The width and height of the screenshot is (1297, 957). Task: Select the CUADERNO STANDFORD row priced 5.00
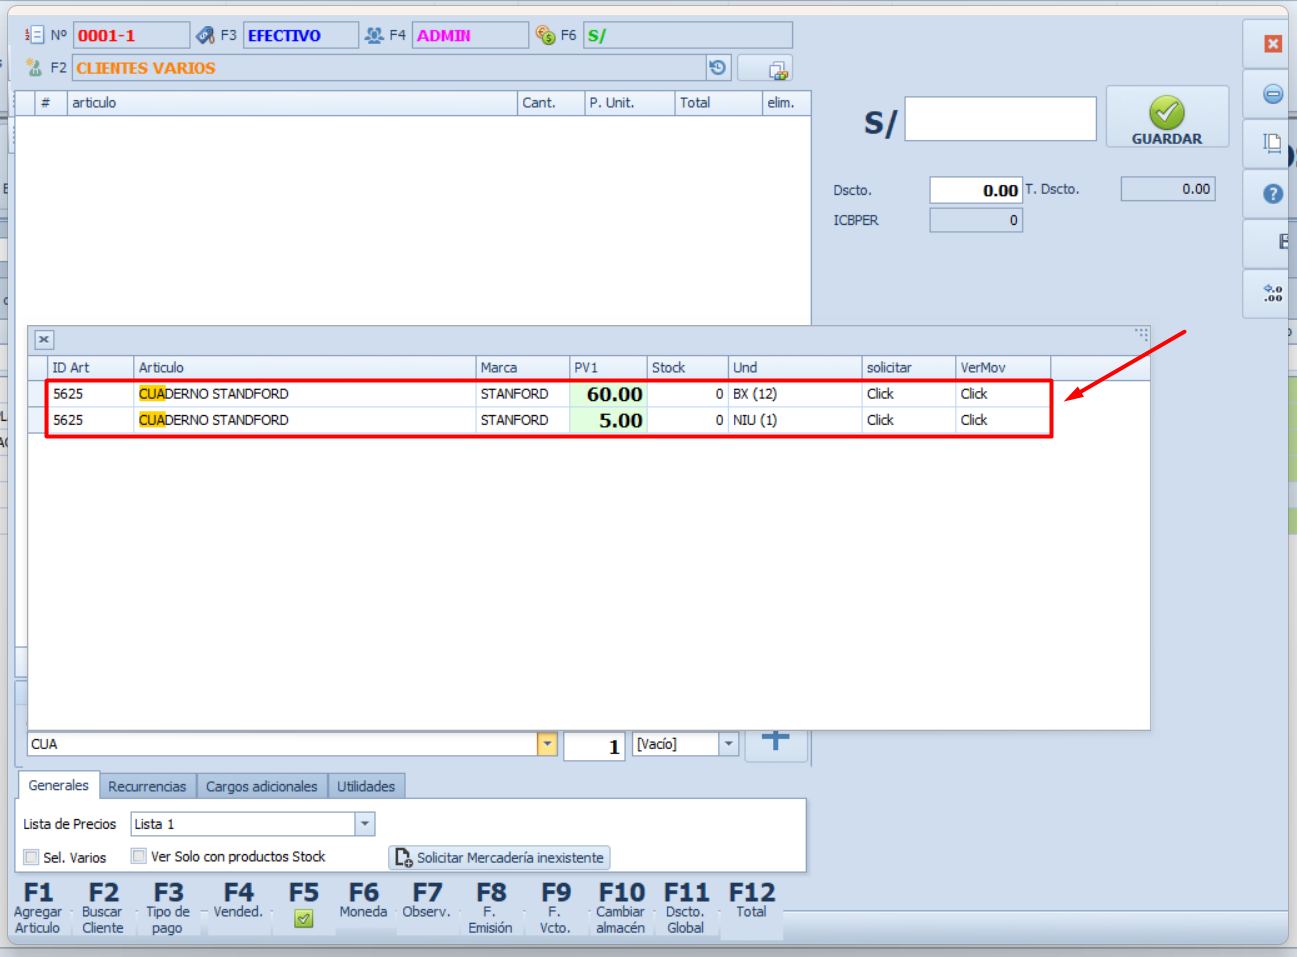[549, 420]
